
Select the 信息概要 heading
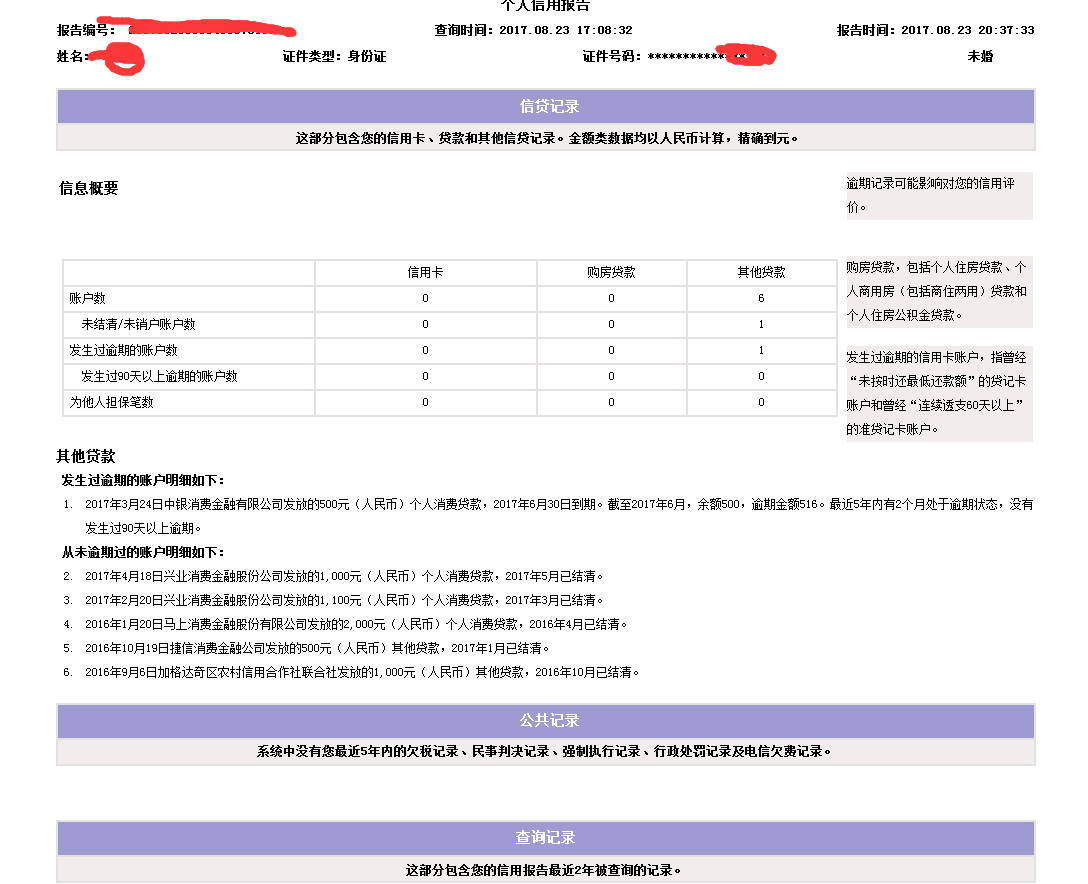click(x=88, y=188)
